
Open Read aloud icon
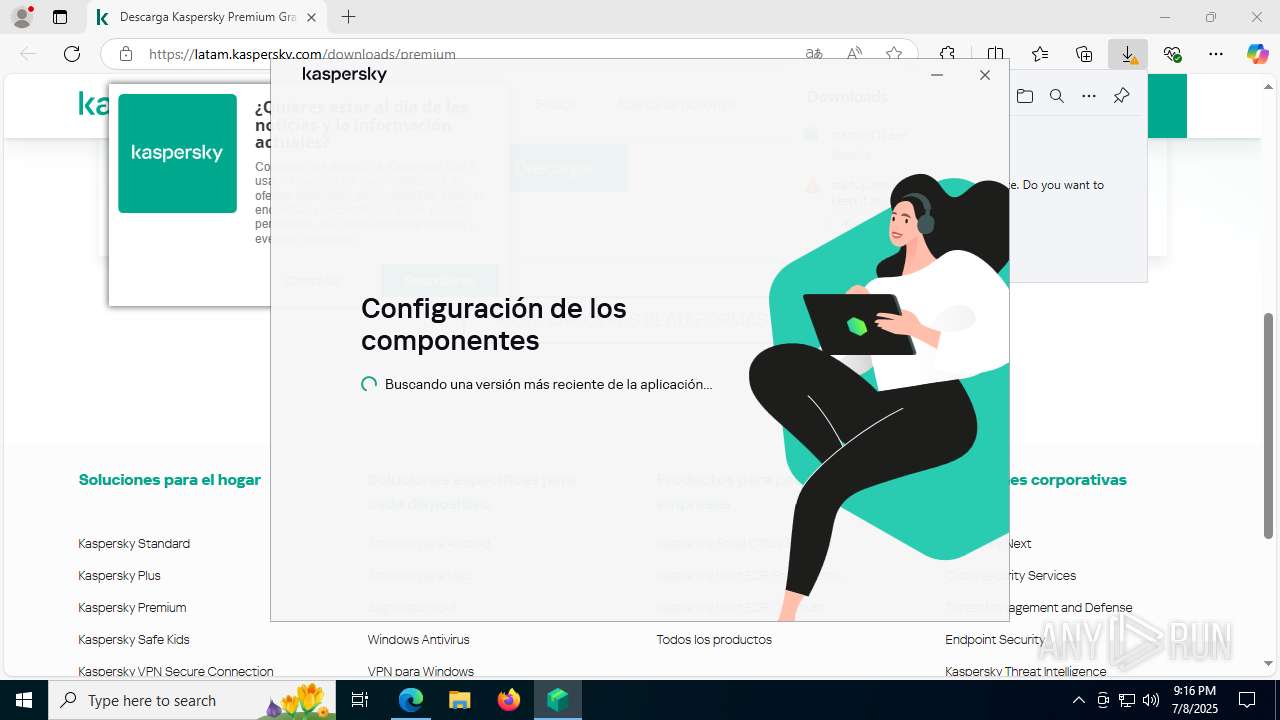855,54
